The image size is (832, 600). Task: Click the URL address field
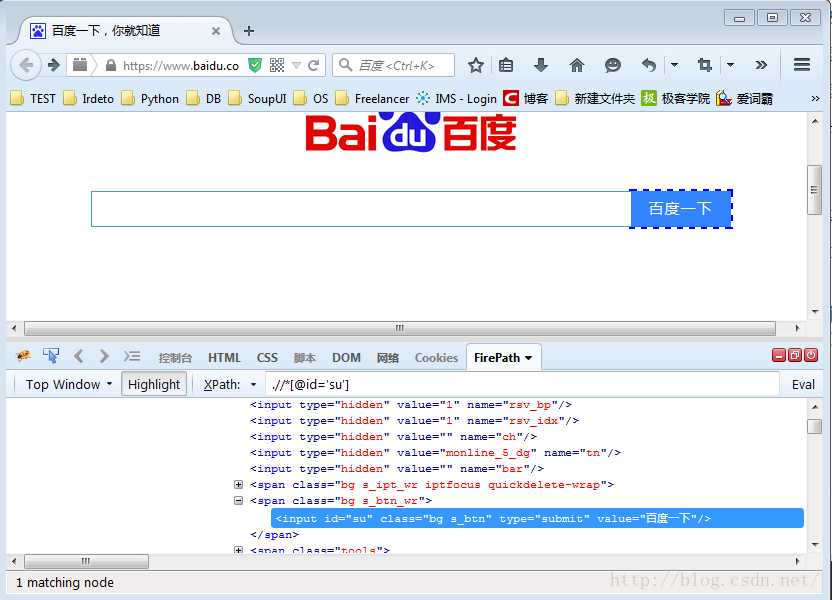coord(181,65)
